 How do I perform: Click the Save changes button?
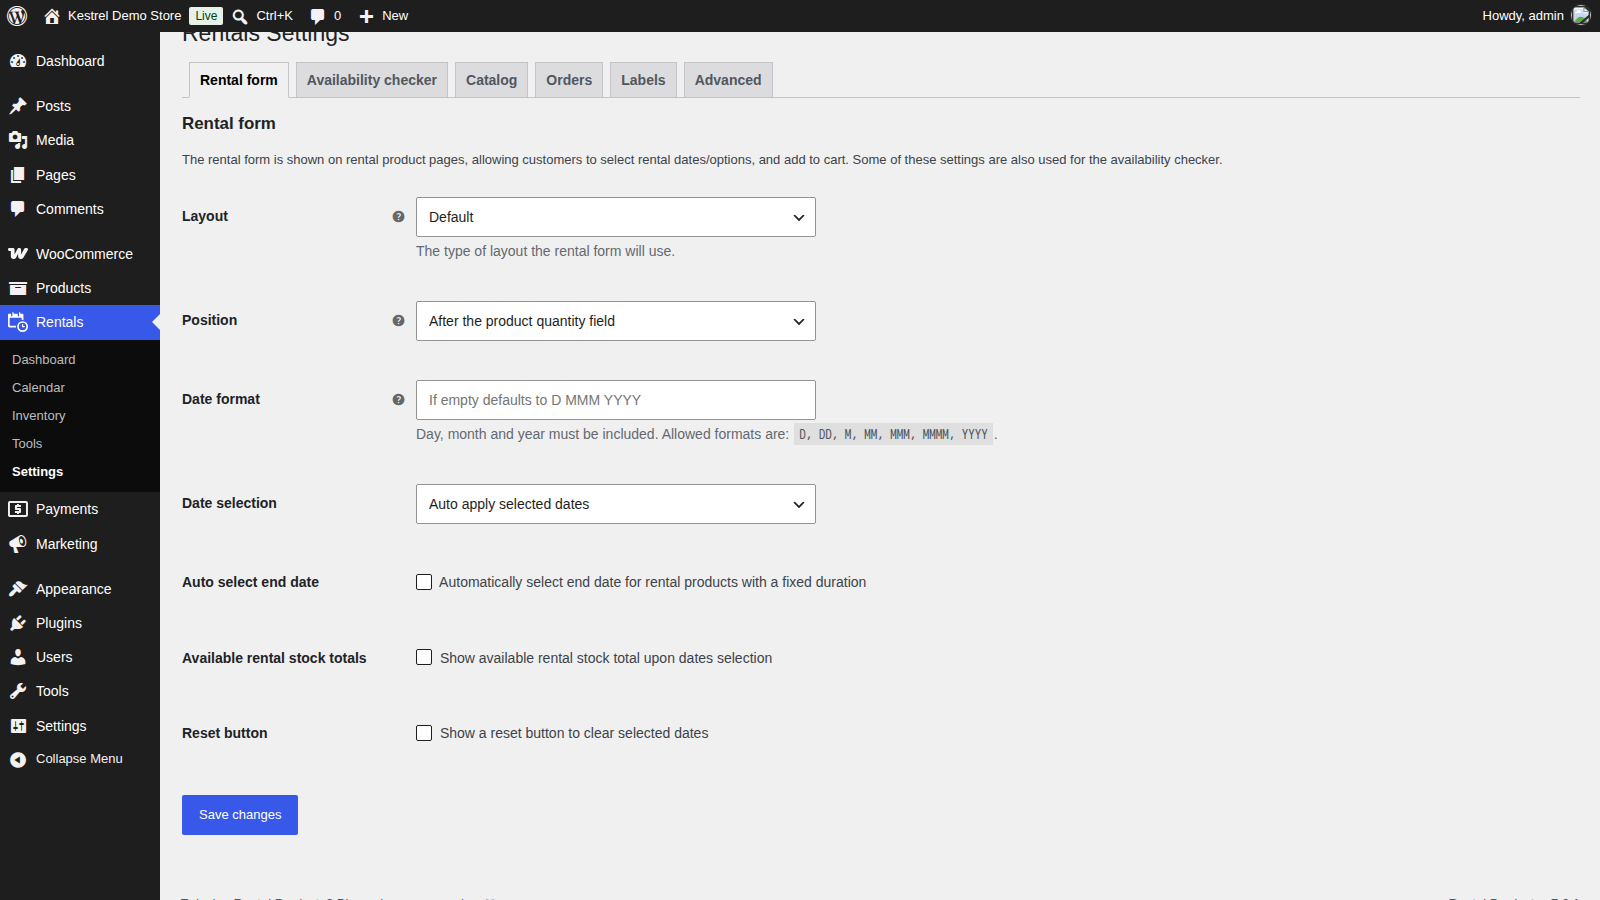click(240, 815)
